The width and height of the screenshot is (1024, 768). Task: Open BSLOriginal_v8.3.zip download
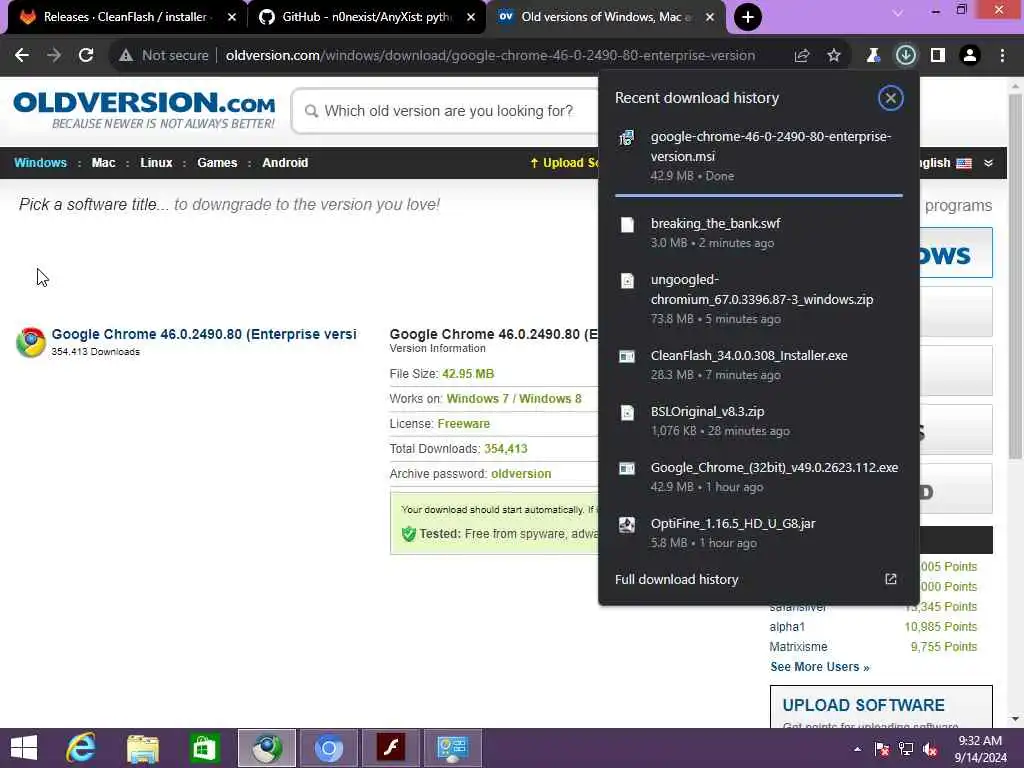coord(759,421)
